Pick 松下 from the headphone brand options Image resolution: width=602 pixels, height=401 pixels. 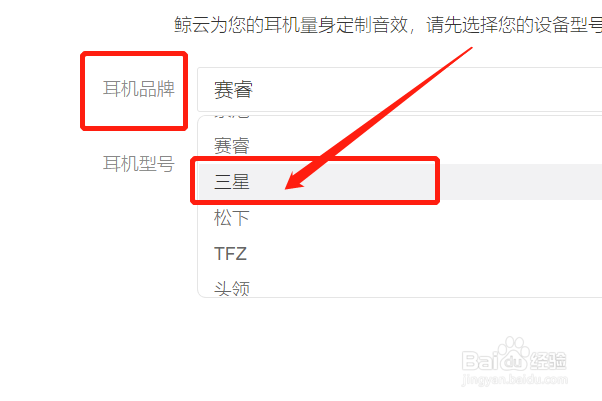232,218
